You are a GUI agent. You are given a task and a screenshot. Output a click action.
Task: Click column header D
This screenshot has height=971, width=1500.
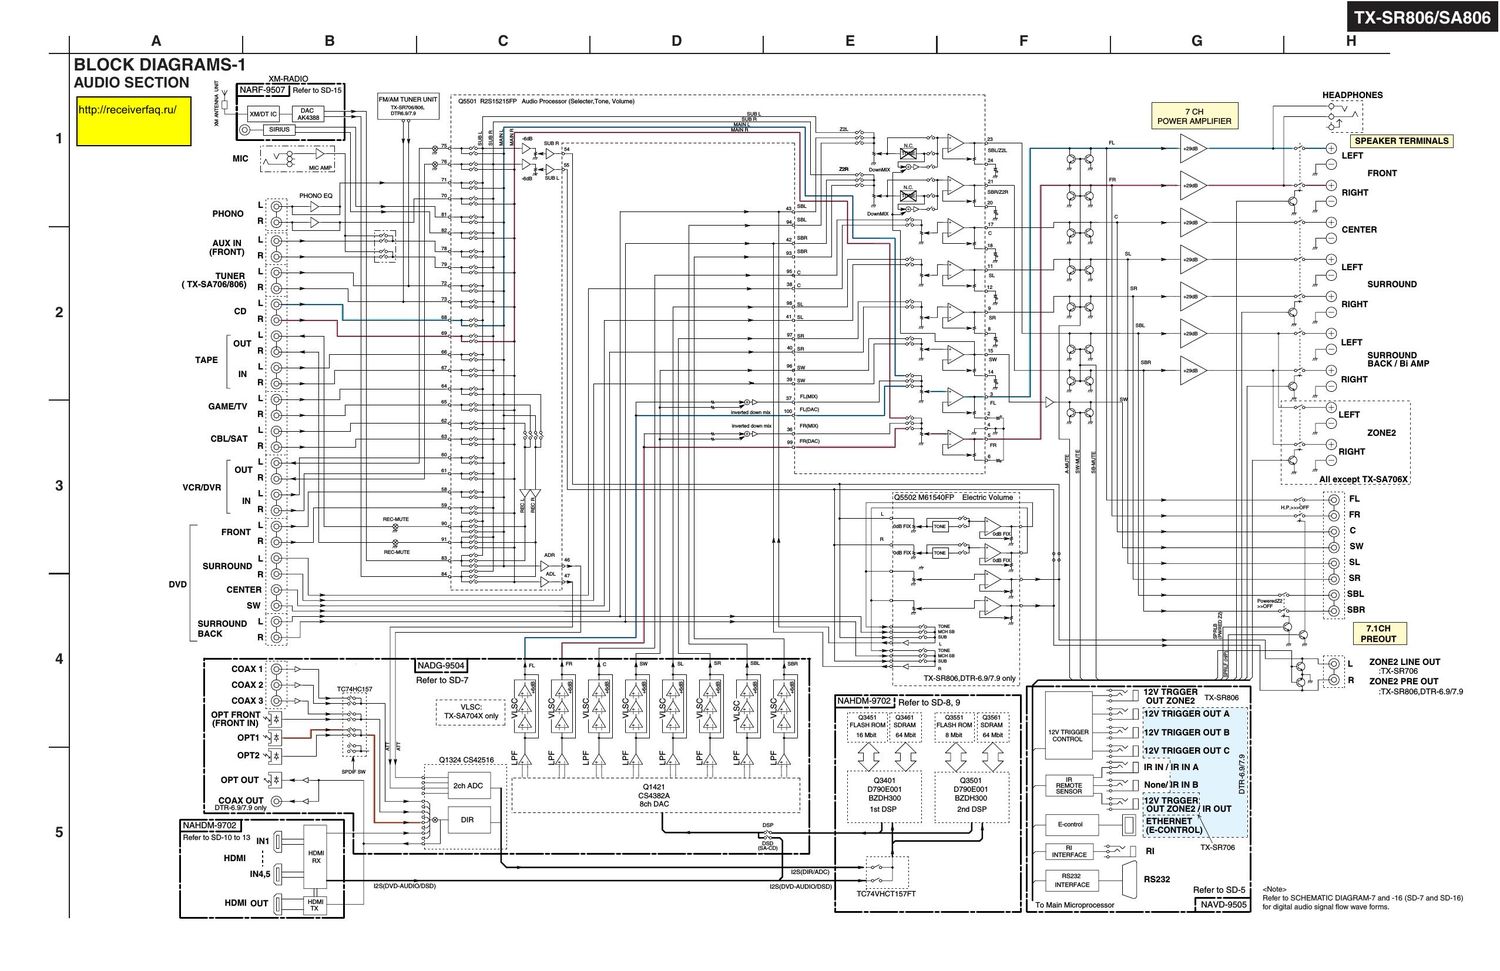[677, 41]
